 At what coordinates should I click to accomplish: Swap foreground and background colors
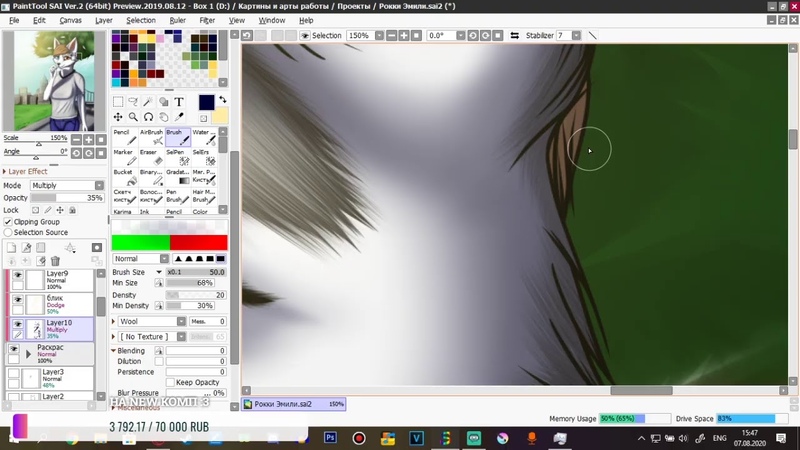[223, 99]
